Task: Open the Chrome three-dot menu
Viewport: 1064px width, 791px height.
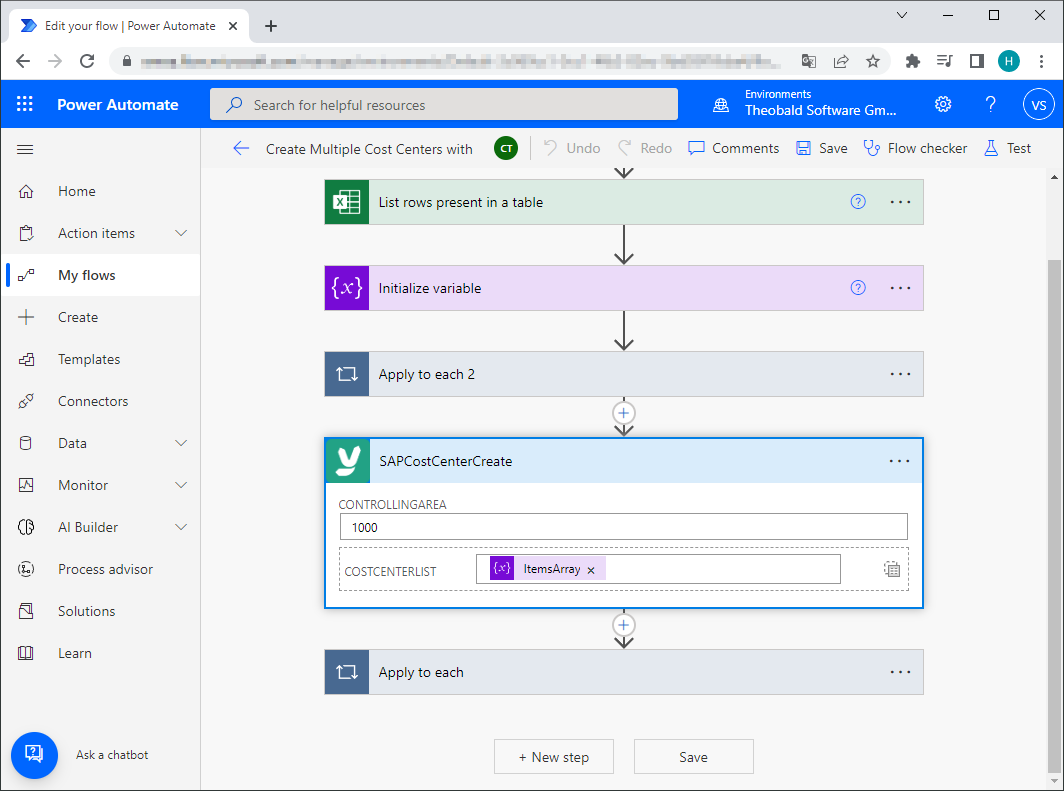Action: tap(1041, 61)
